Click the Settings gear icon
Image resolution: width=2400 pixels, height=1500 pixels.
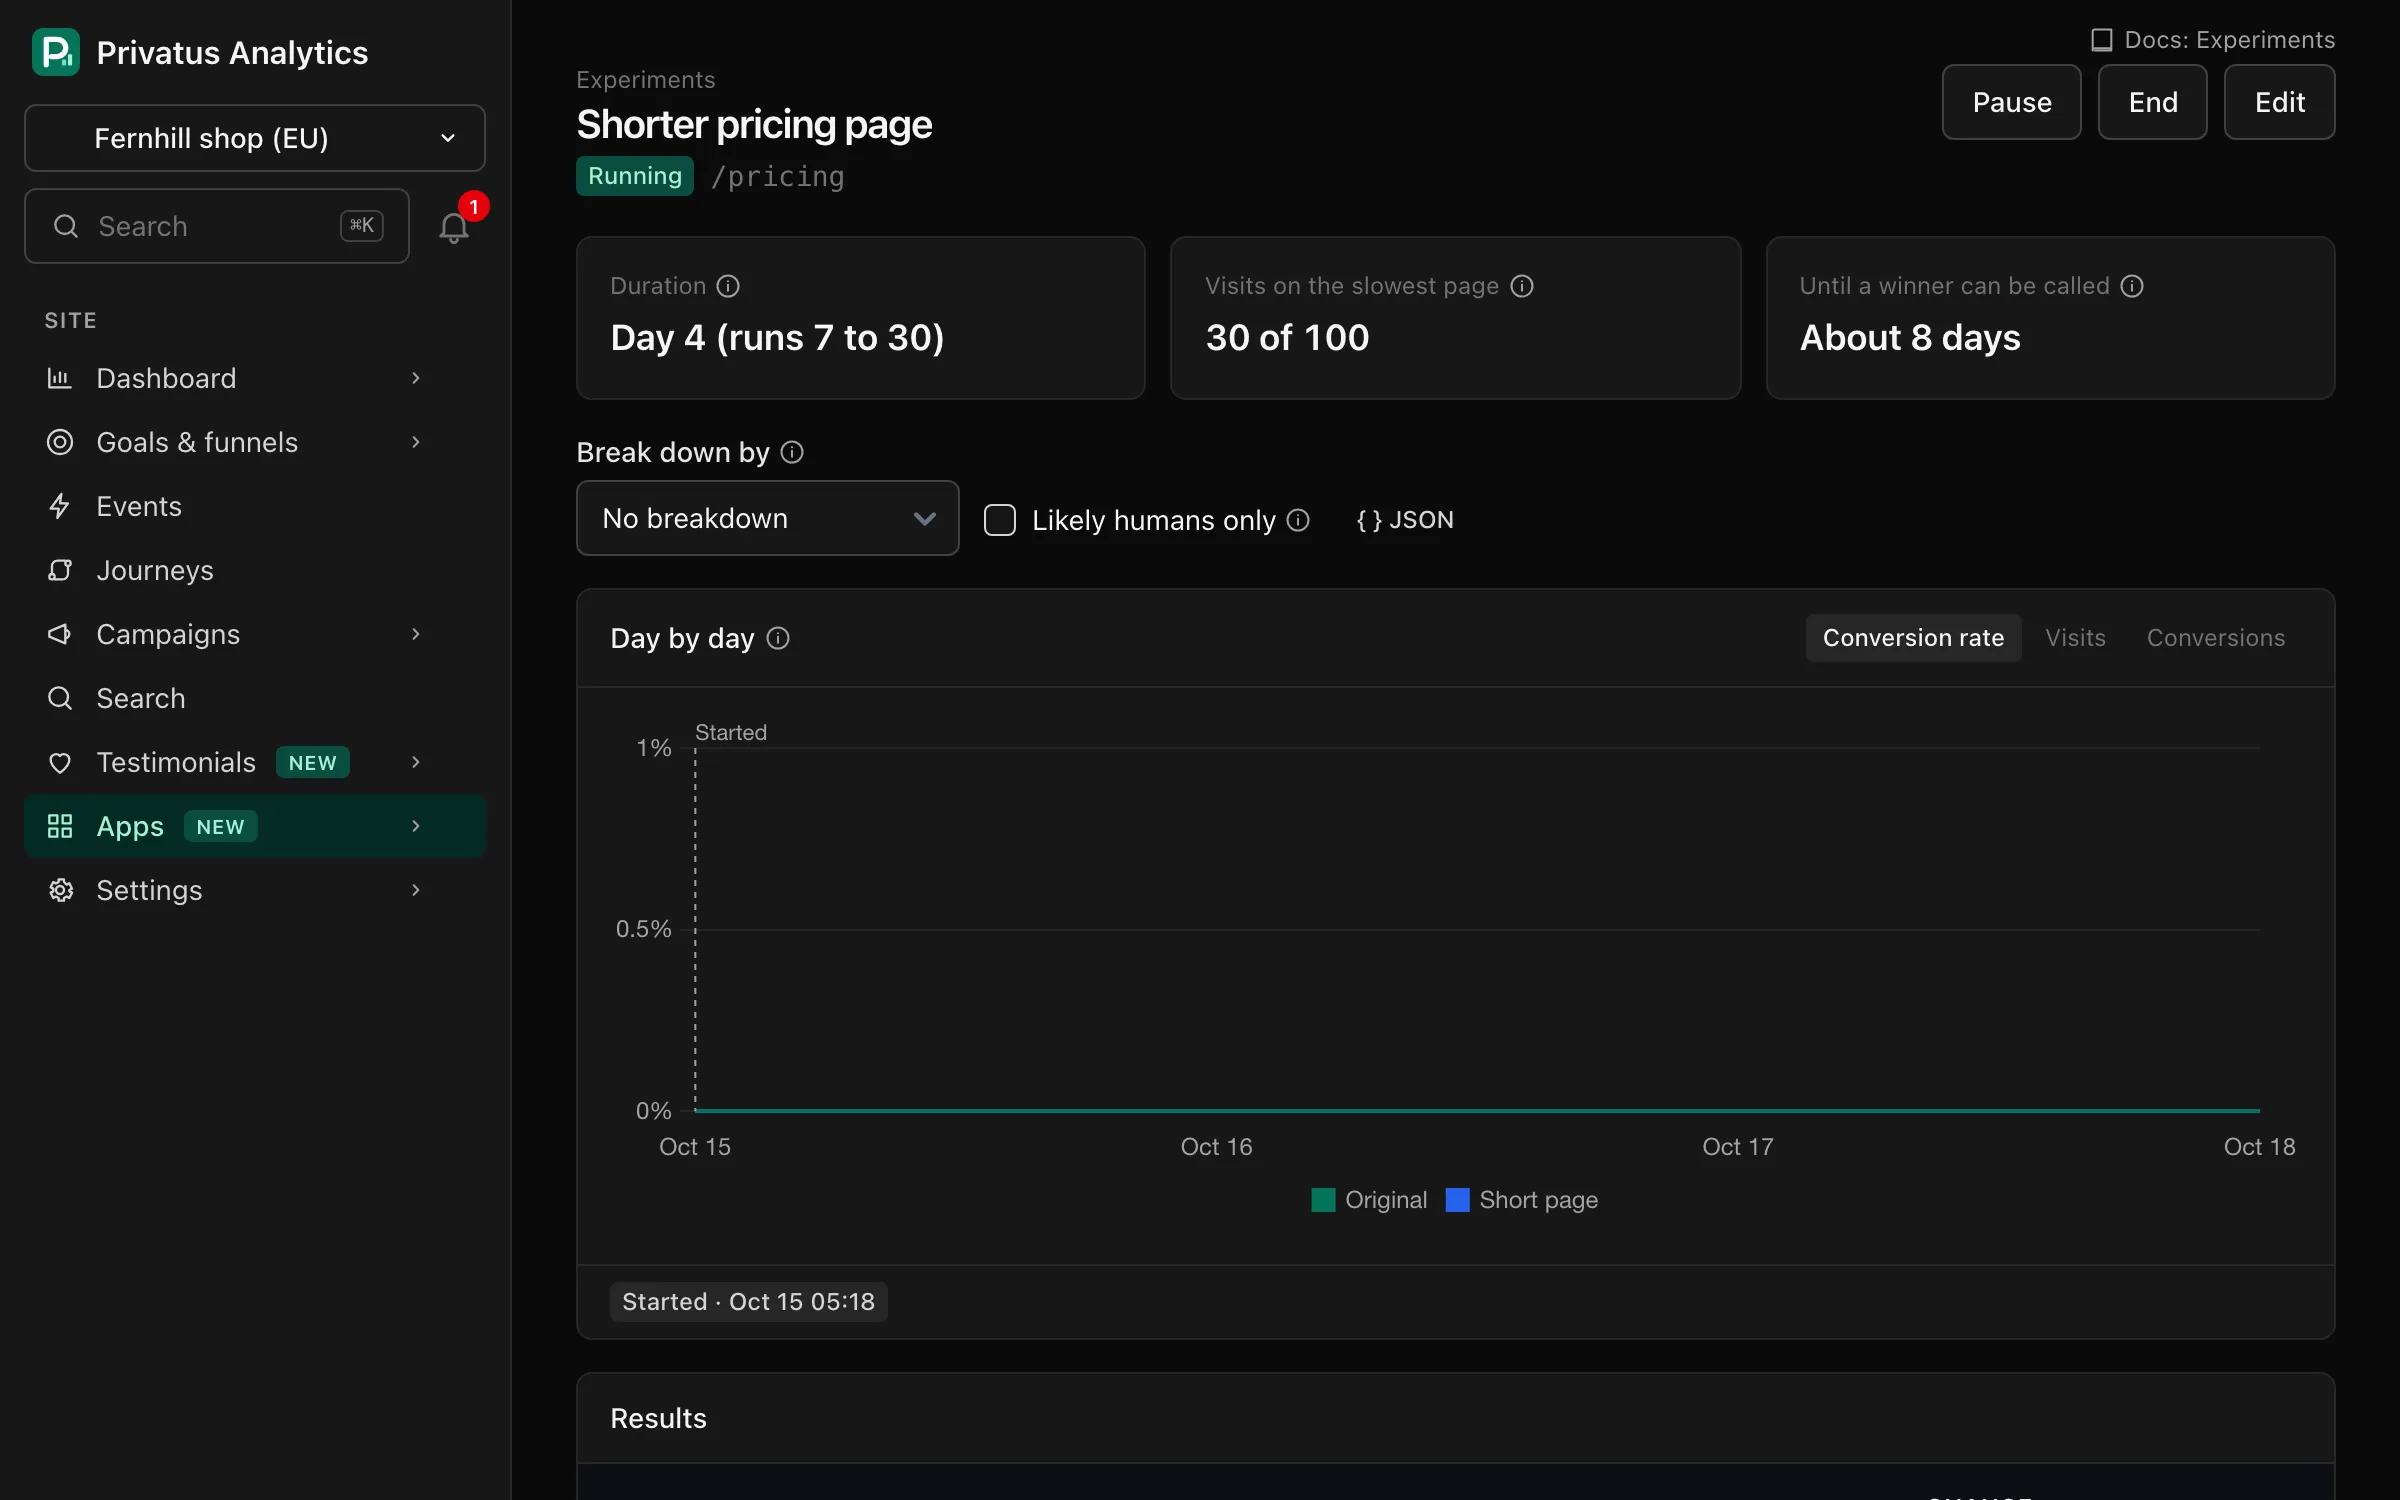(61, 890)
